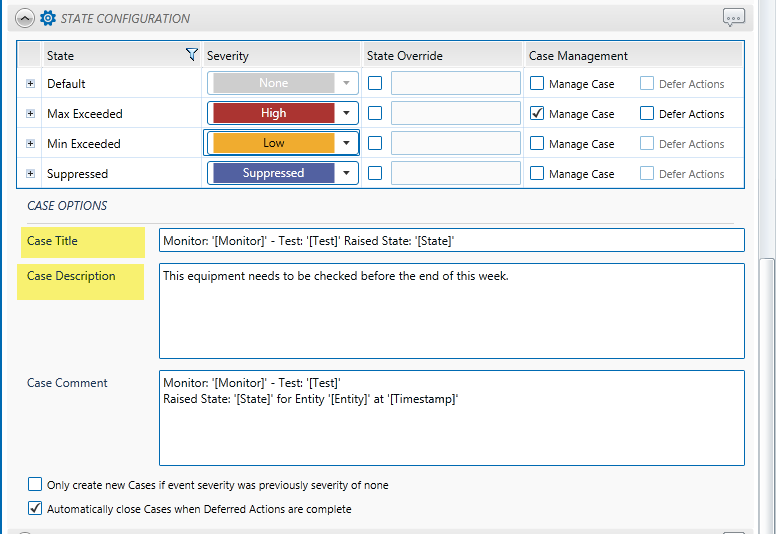Collapse the State Configuration section
Viewport: 778px width, 534px height.
pos(25,18)
